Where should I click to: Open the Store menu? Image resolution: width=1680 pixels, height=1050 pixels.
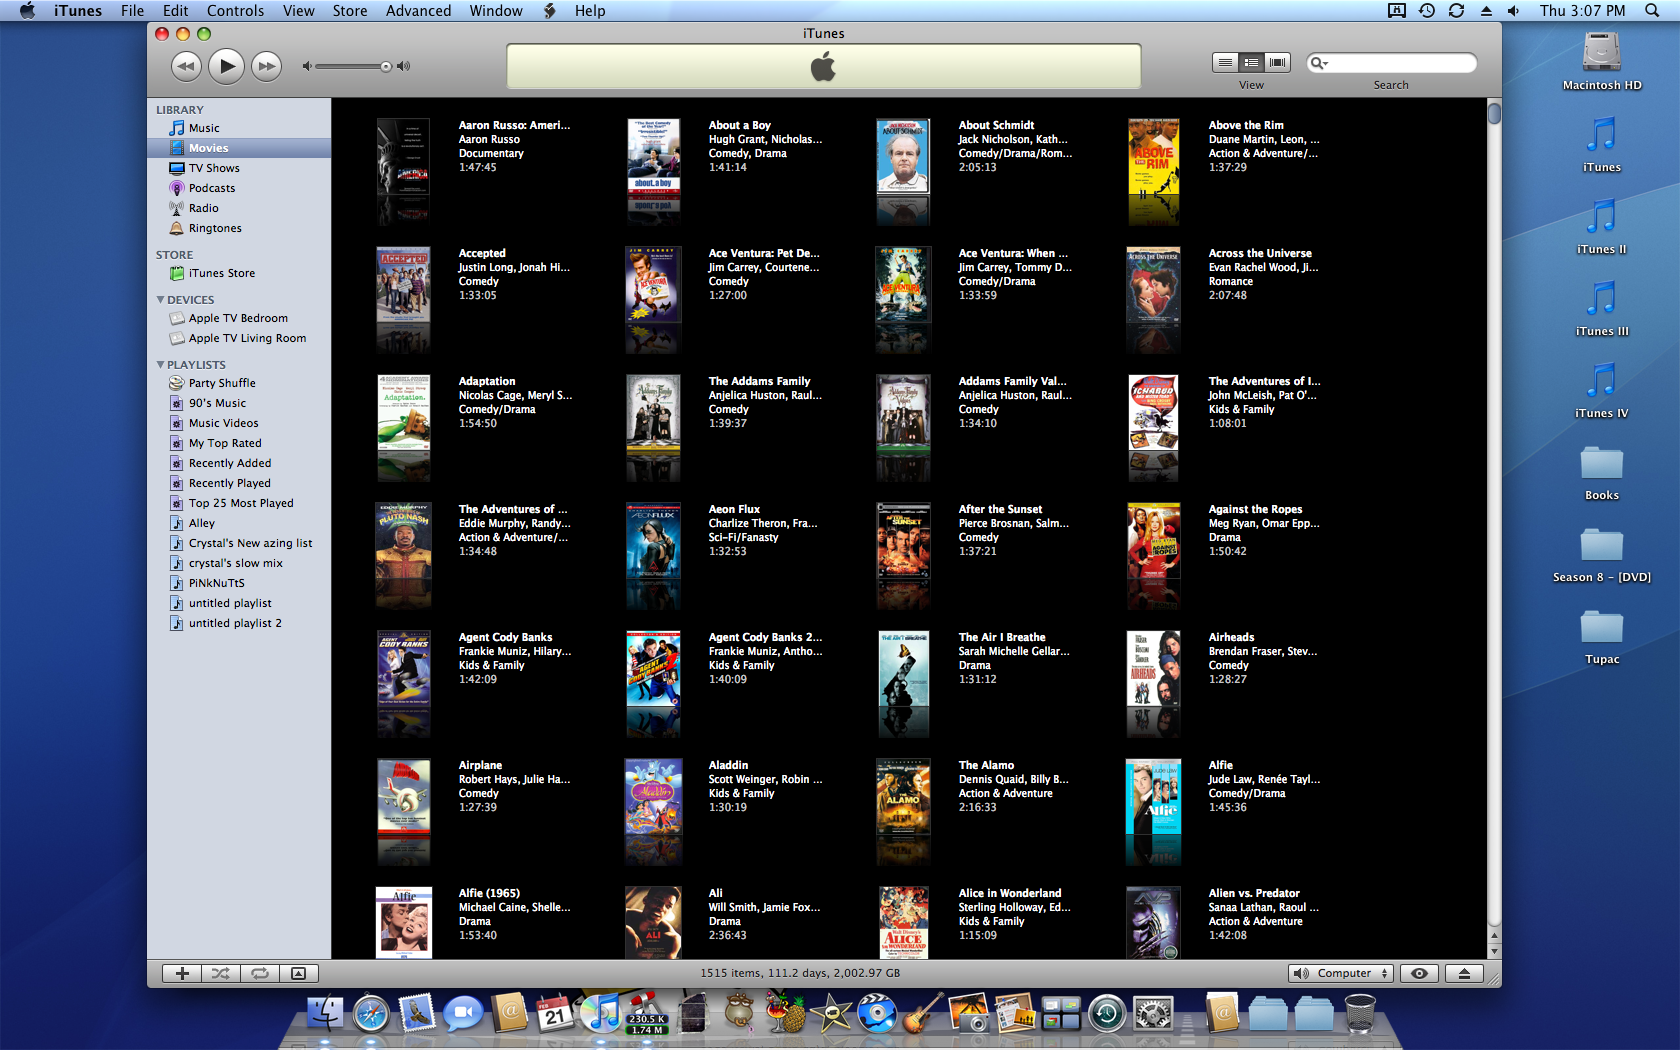349,11
